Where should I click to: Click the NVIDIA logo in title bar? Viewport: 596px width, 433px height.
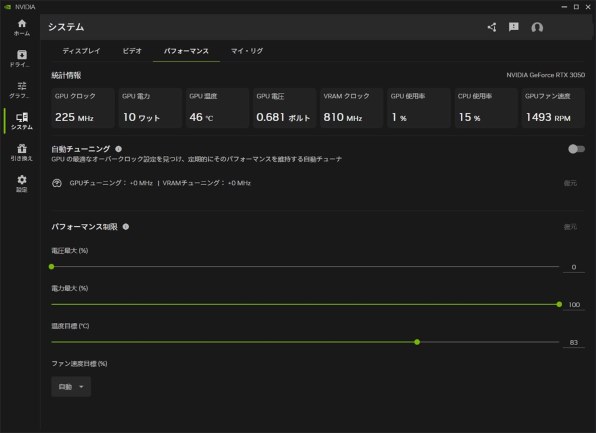click(7, 7)
